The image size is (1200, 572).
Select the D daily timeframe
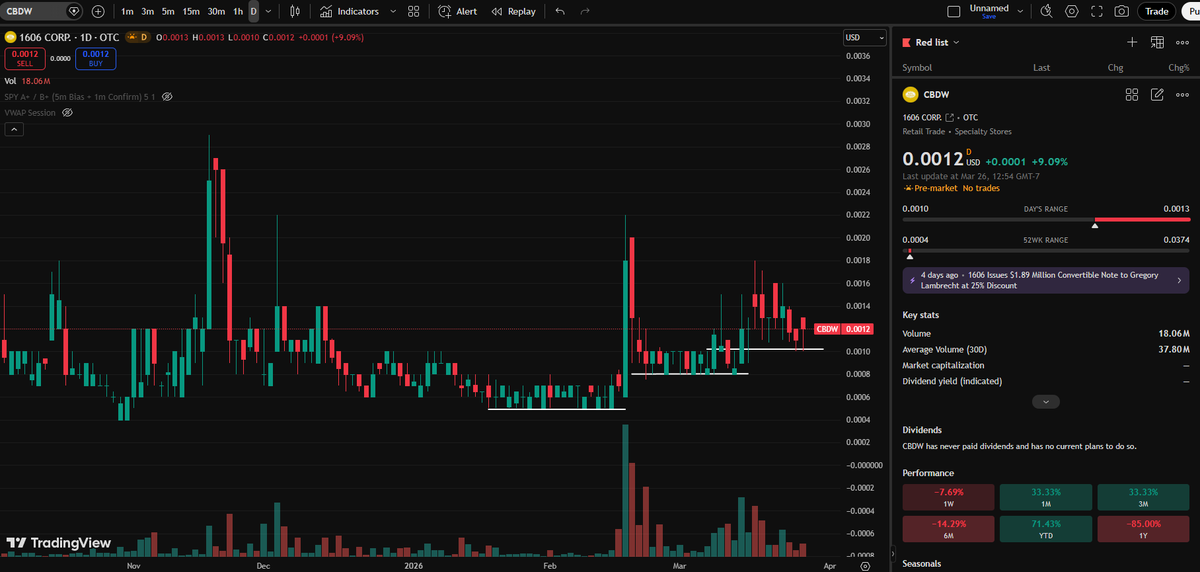[x=253, y=11]
